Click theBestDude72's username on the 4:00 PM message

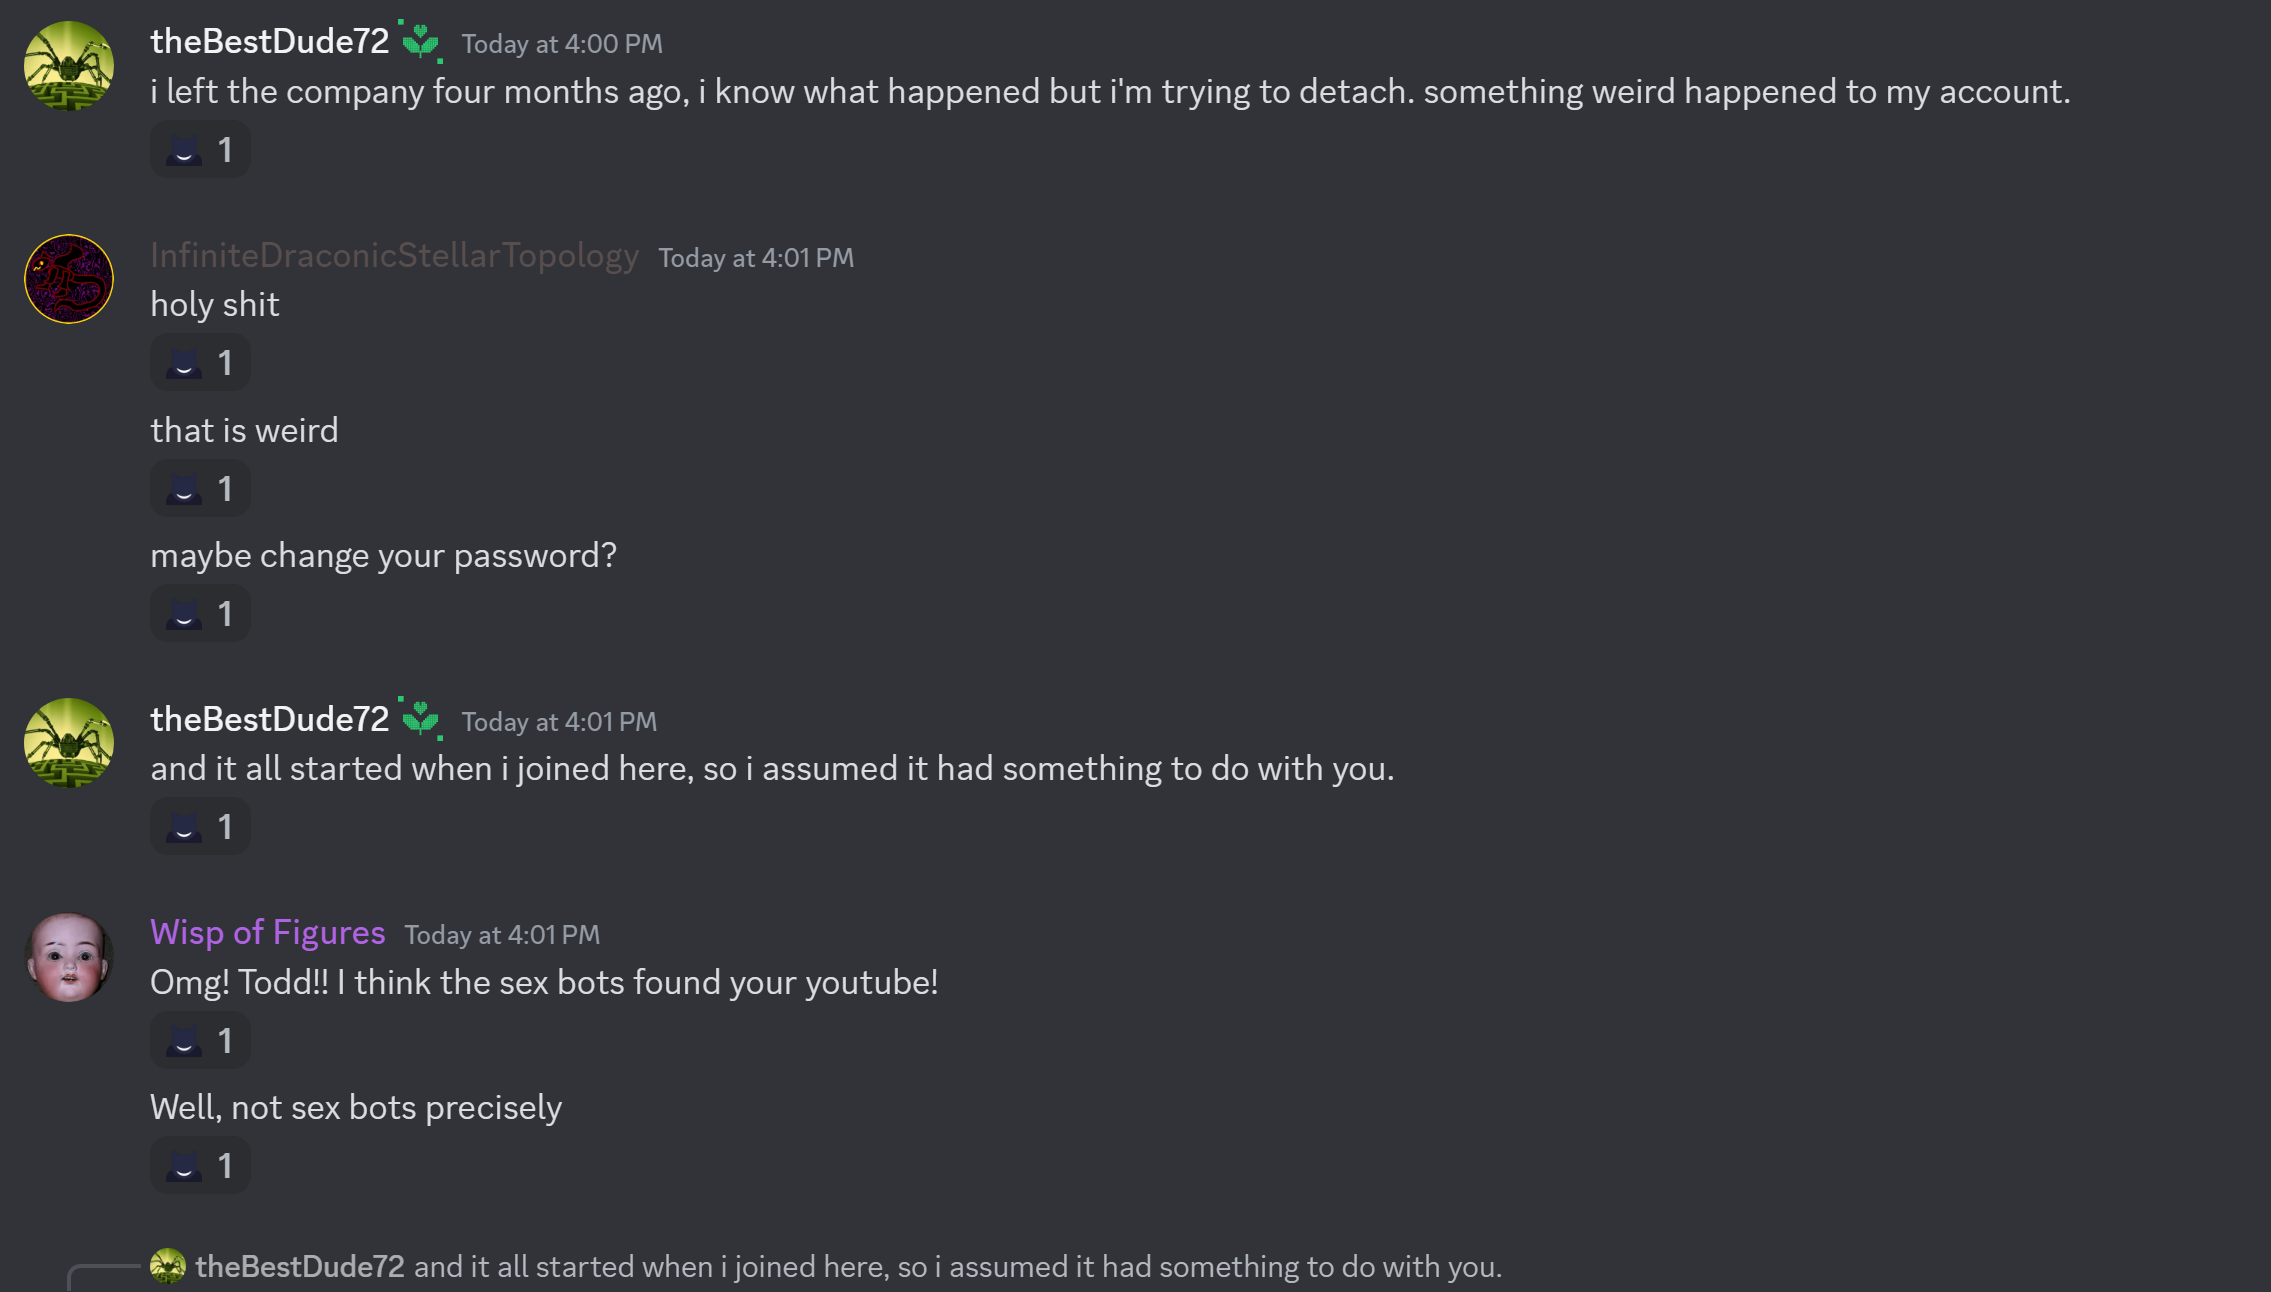pos(270,42)
